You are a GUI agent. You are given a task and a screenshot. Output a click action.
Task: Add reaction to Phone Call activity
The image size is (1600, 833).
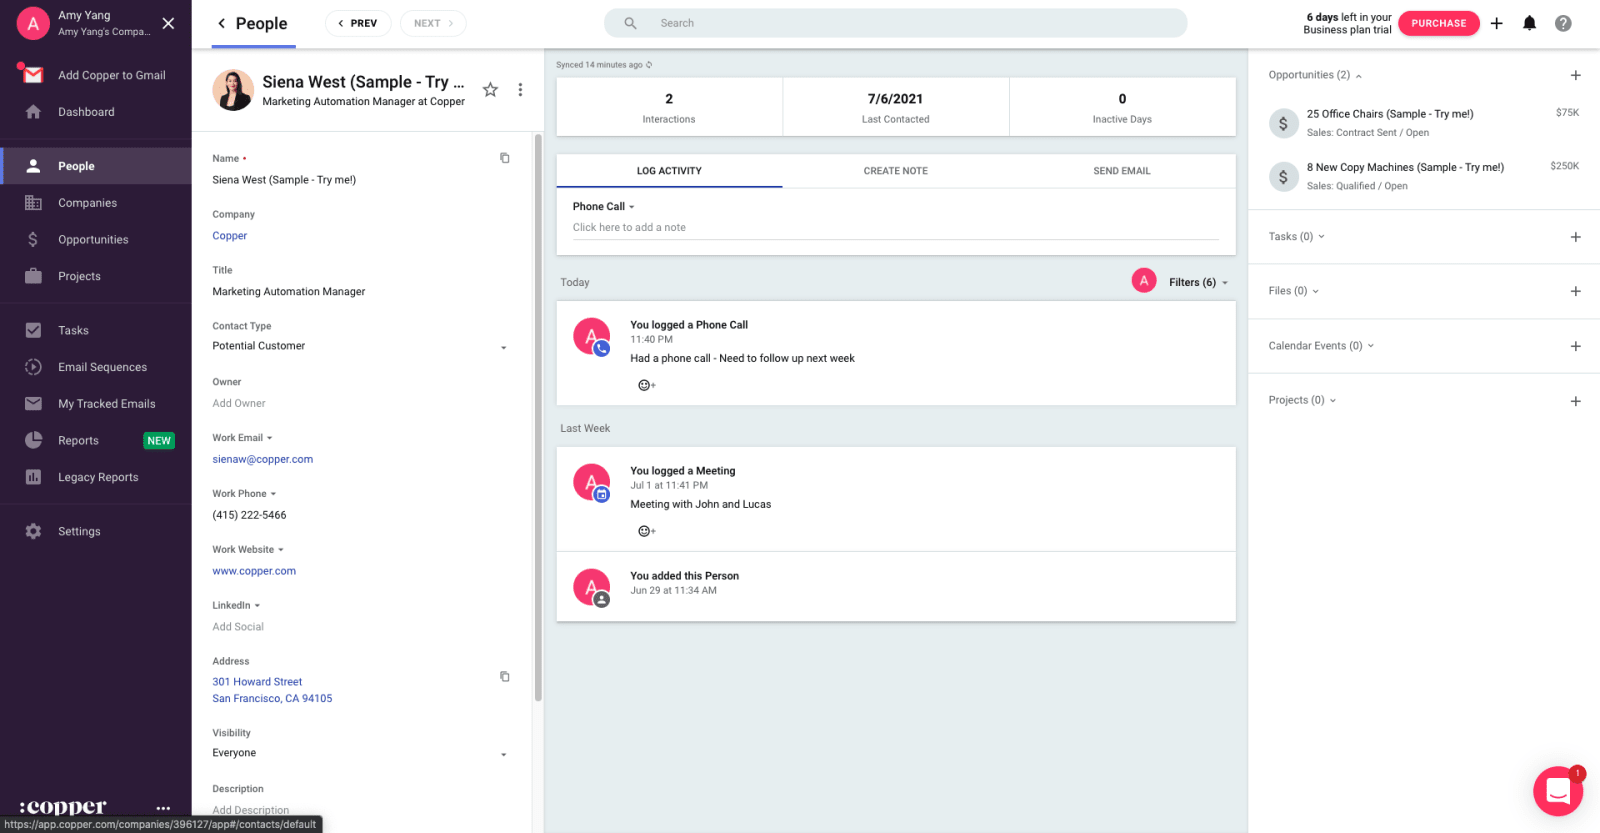646,385
